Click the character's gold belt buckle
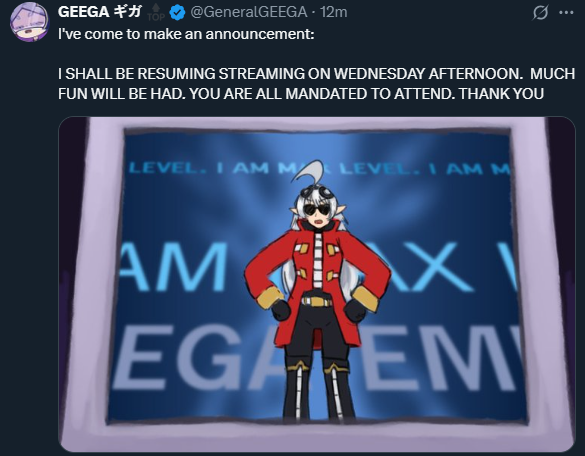Image resolution: width=585 pixels, height=456 pixels. point(316,301)
